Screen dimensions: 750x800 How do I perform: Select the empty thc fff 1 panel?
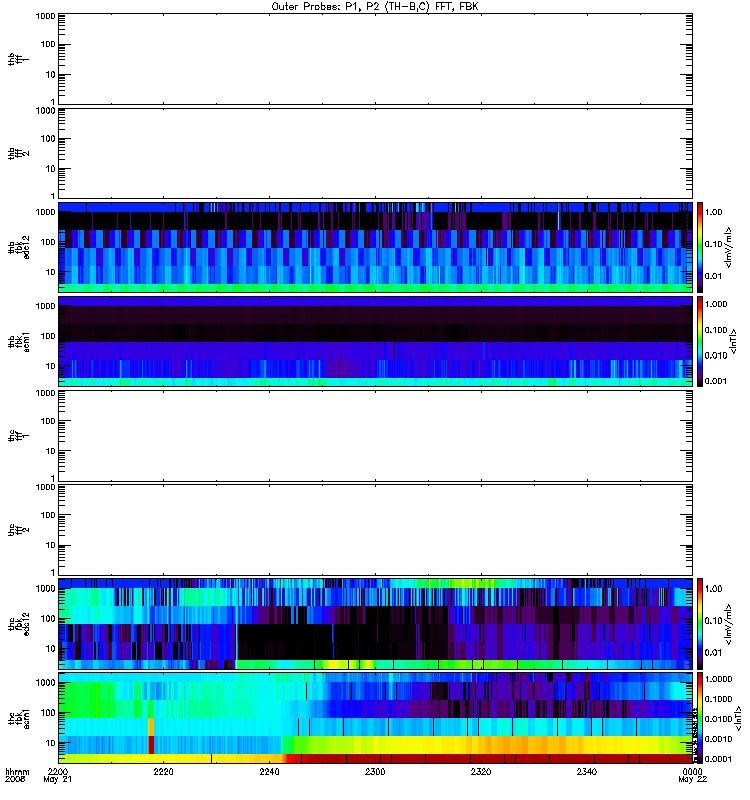pyautogui.click(x=375, y=435)
